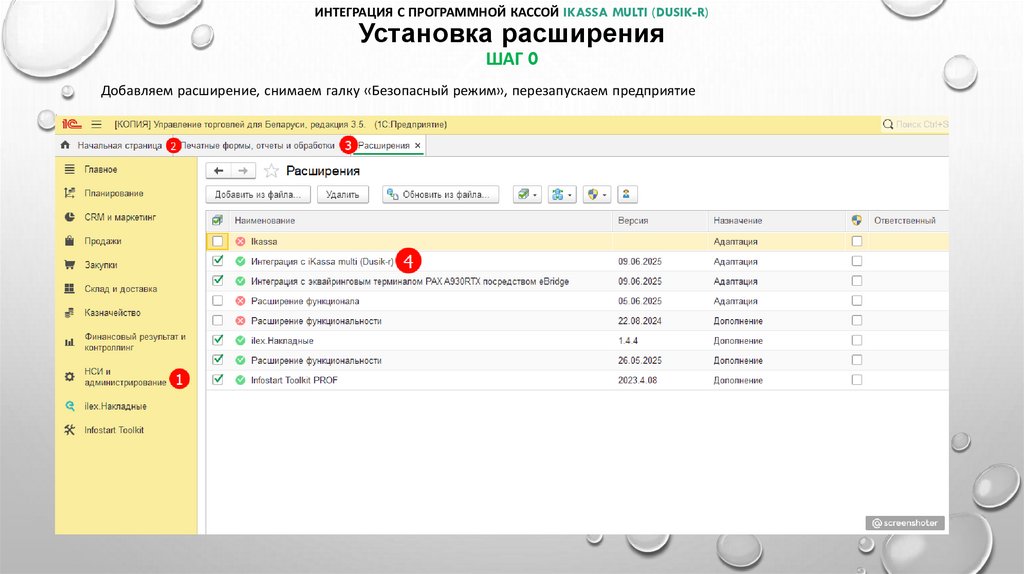Switch to Печатные формы, отчеты и обработки tab
This screenshot has width=1024, height=574.
[258, 146]
